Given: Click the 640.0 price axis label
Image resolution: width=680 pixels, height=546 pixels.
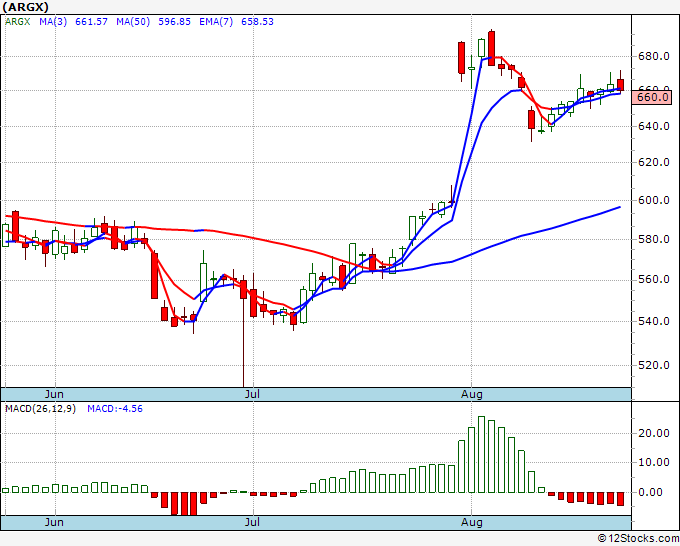Looking at the screenshot, I should tap(654, 127).
